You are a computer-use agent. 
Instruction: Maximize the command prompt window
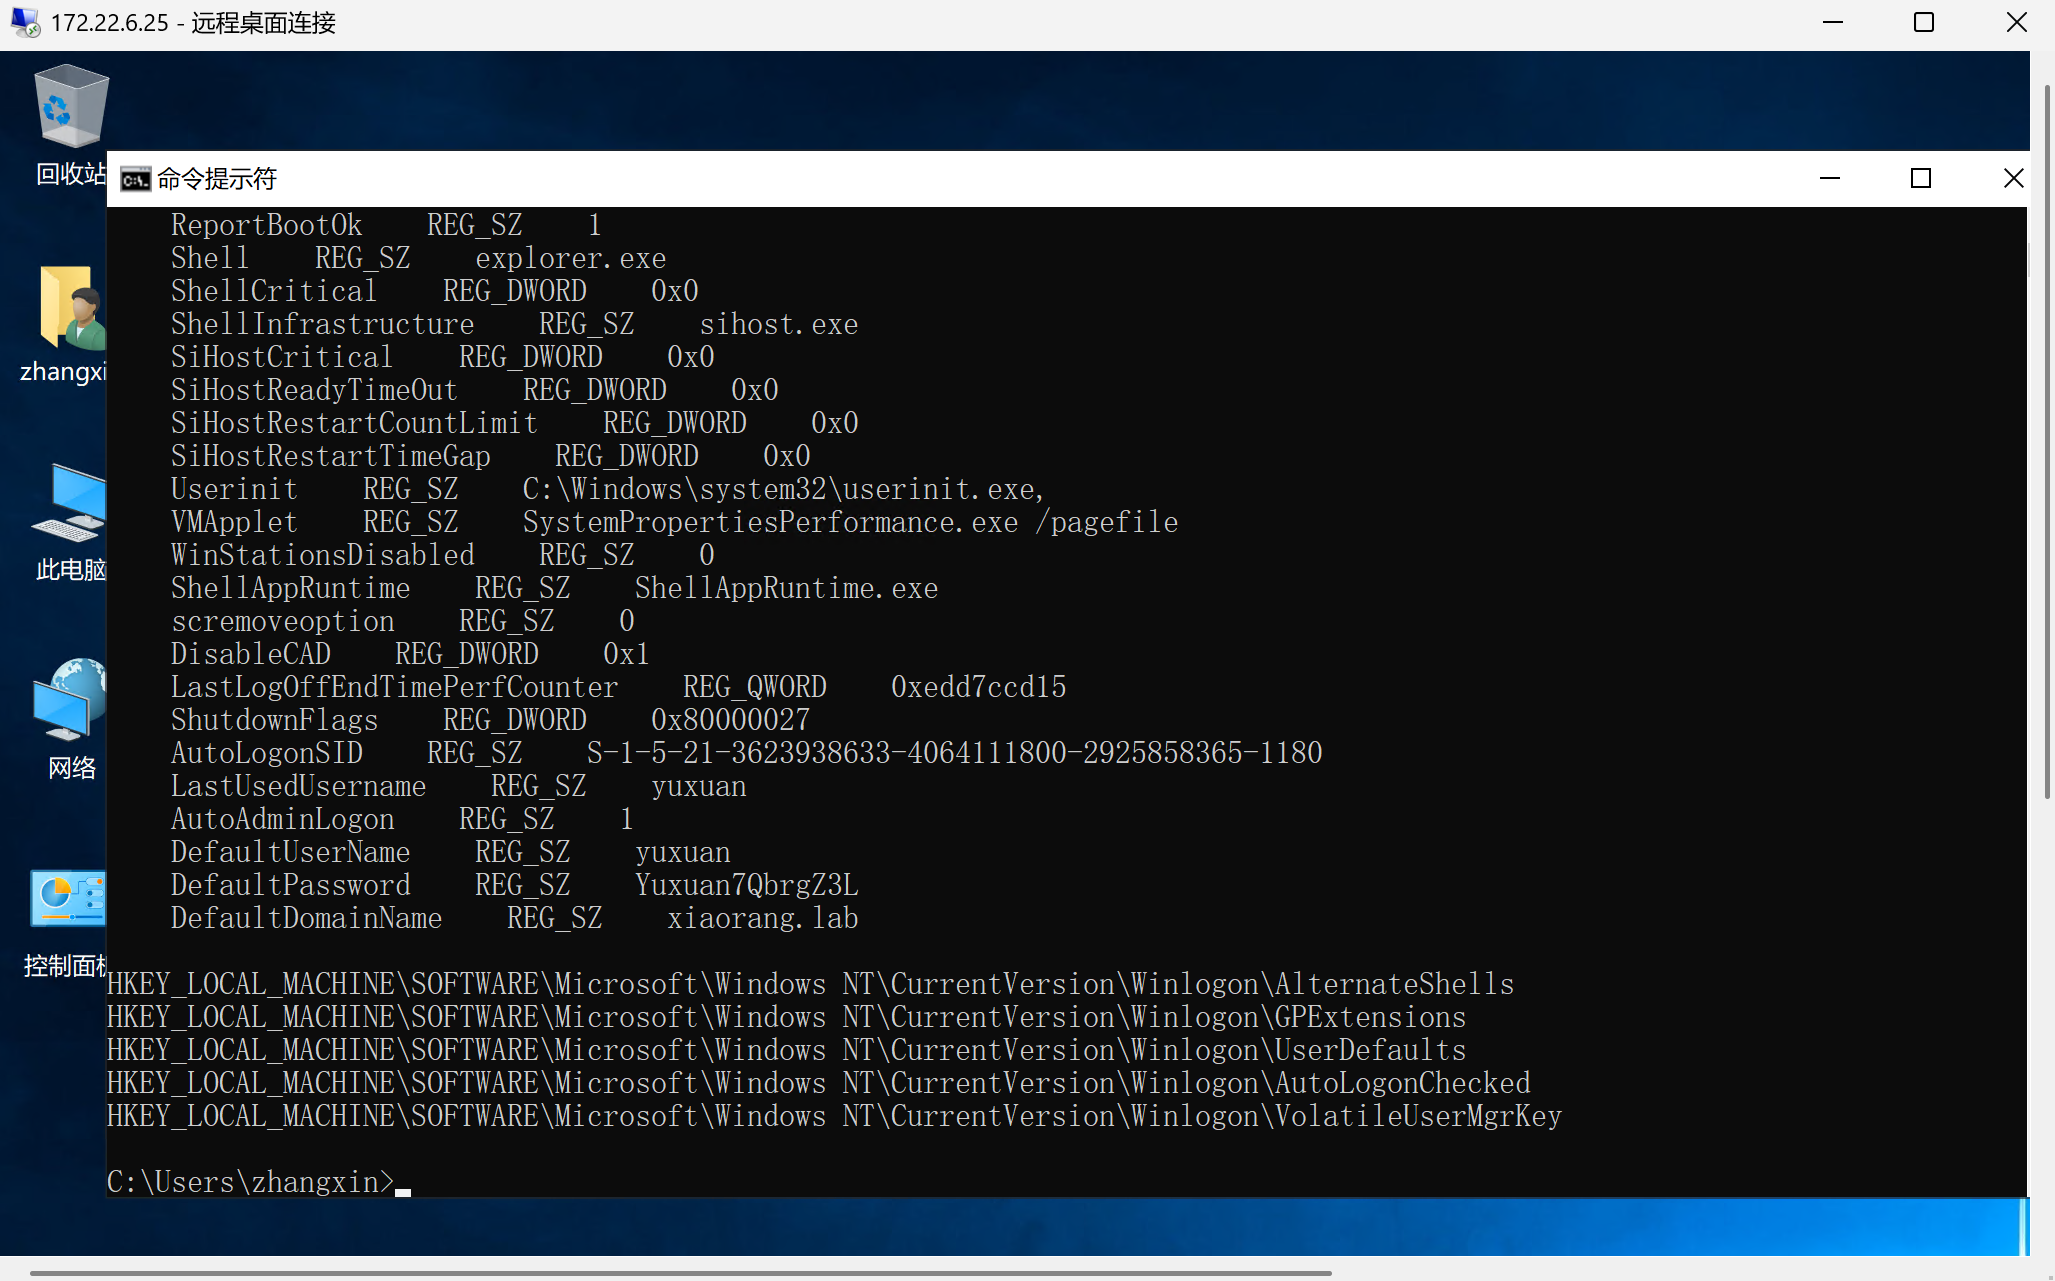pos(1921,178)
